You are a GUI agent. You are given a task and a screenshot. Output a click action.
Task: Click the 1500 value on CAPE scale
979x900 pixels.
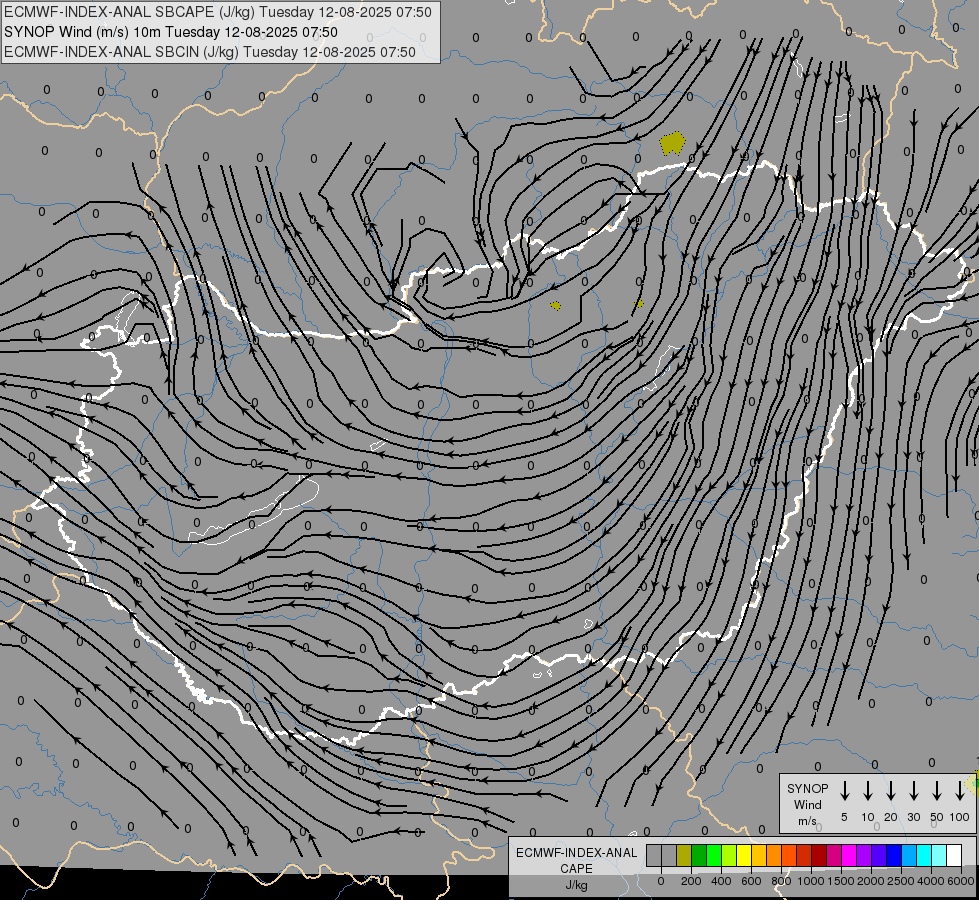[841, 881]
